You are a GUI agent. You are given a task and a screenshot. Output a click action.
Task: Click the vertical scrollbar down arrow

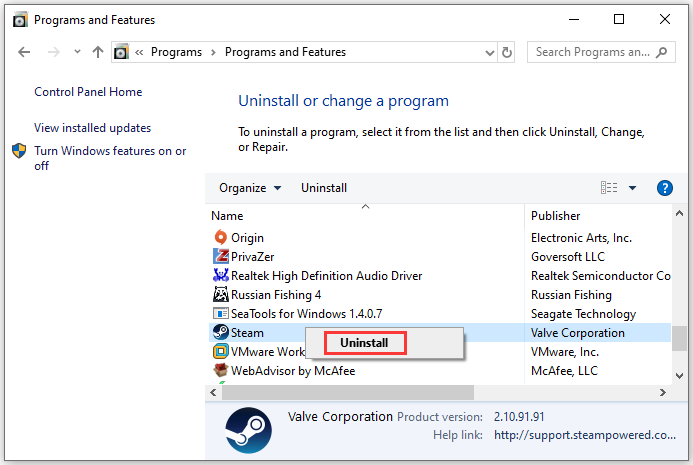(679, 376)
